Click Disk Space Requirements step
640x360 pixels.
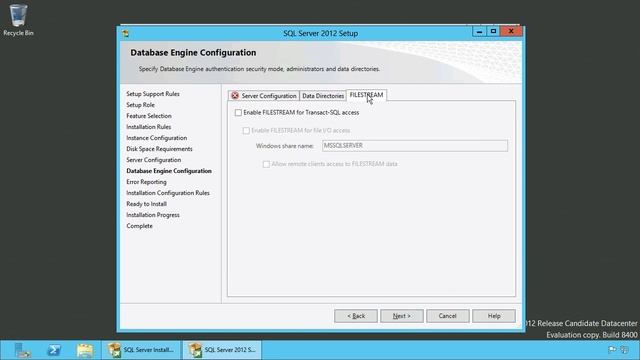pos(159,149)
